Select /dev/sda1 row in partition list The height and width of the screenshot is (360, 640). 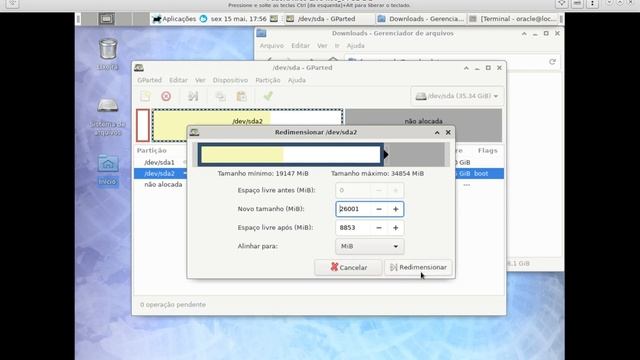(x=159, y=162)
